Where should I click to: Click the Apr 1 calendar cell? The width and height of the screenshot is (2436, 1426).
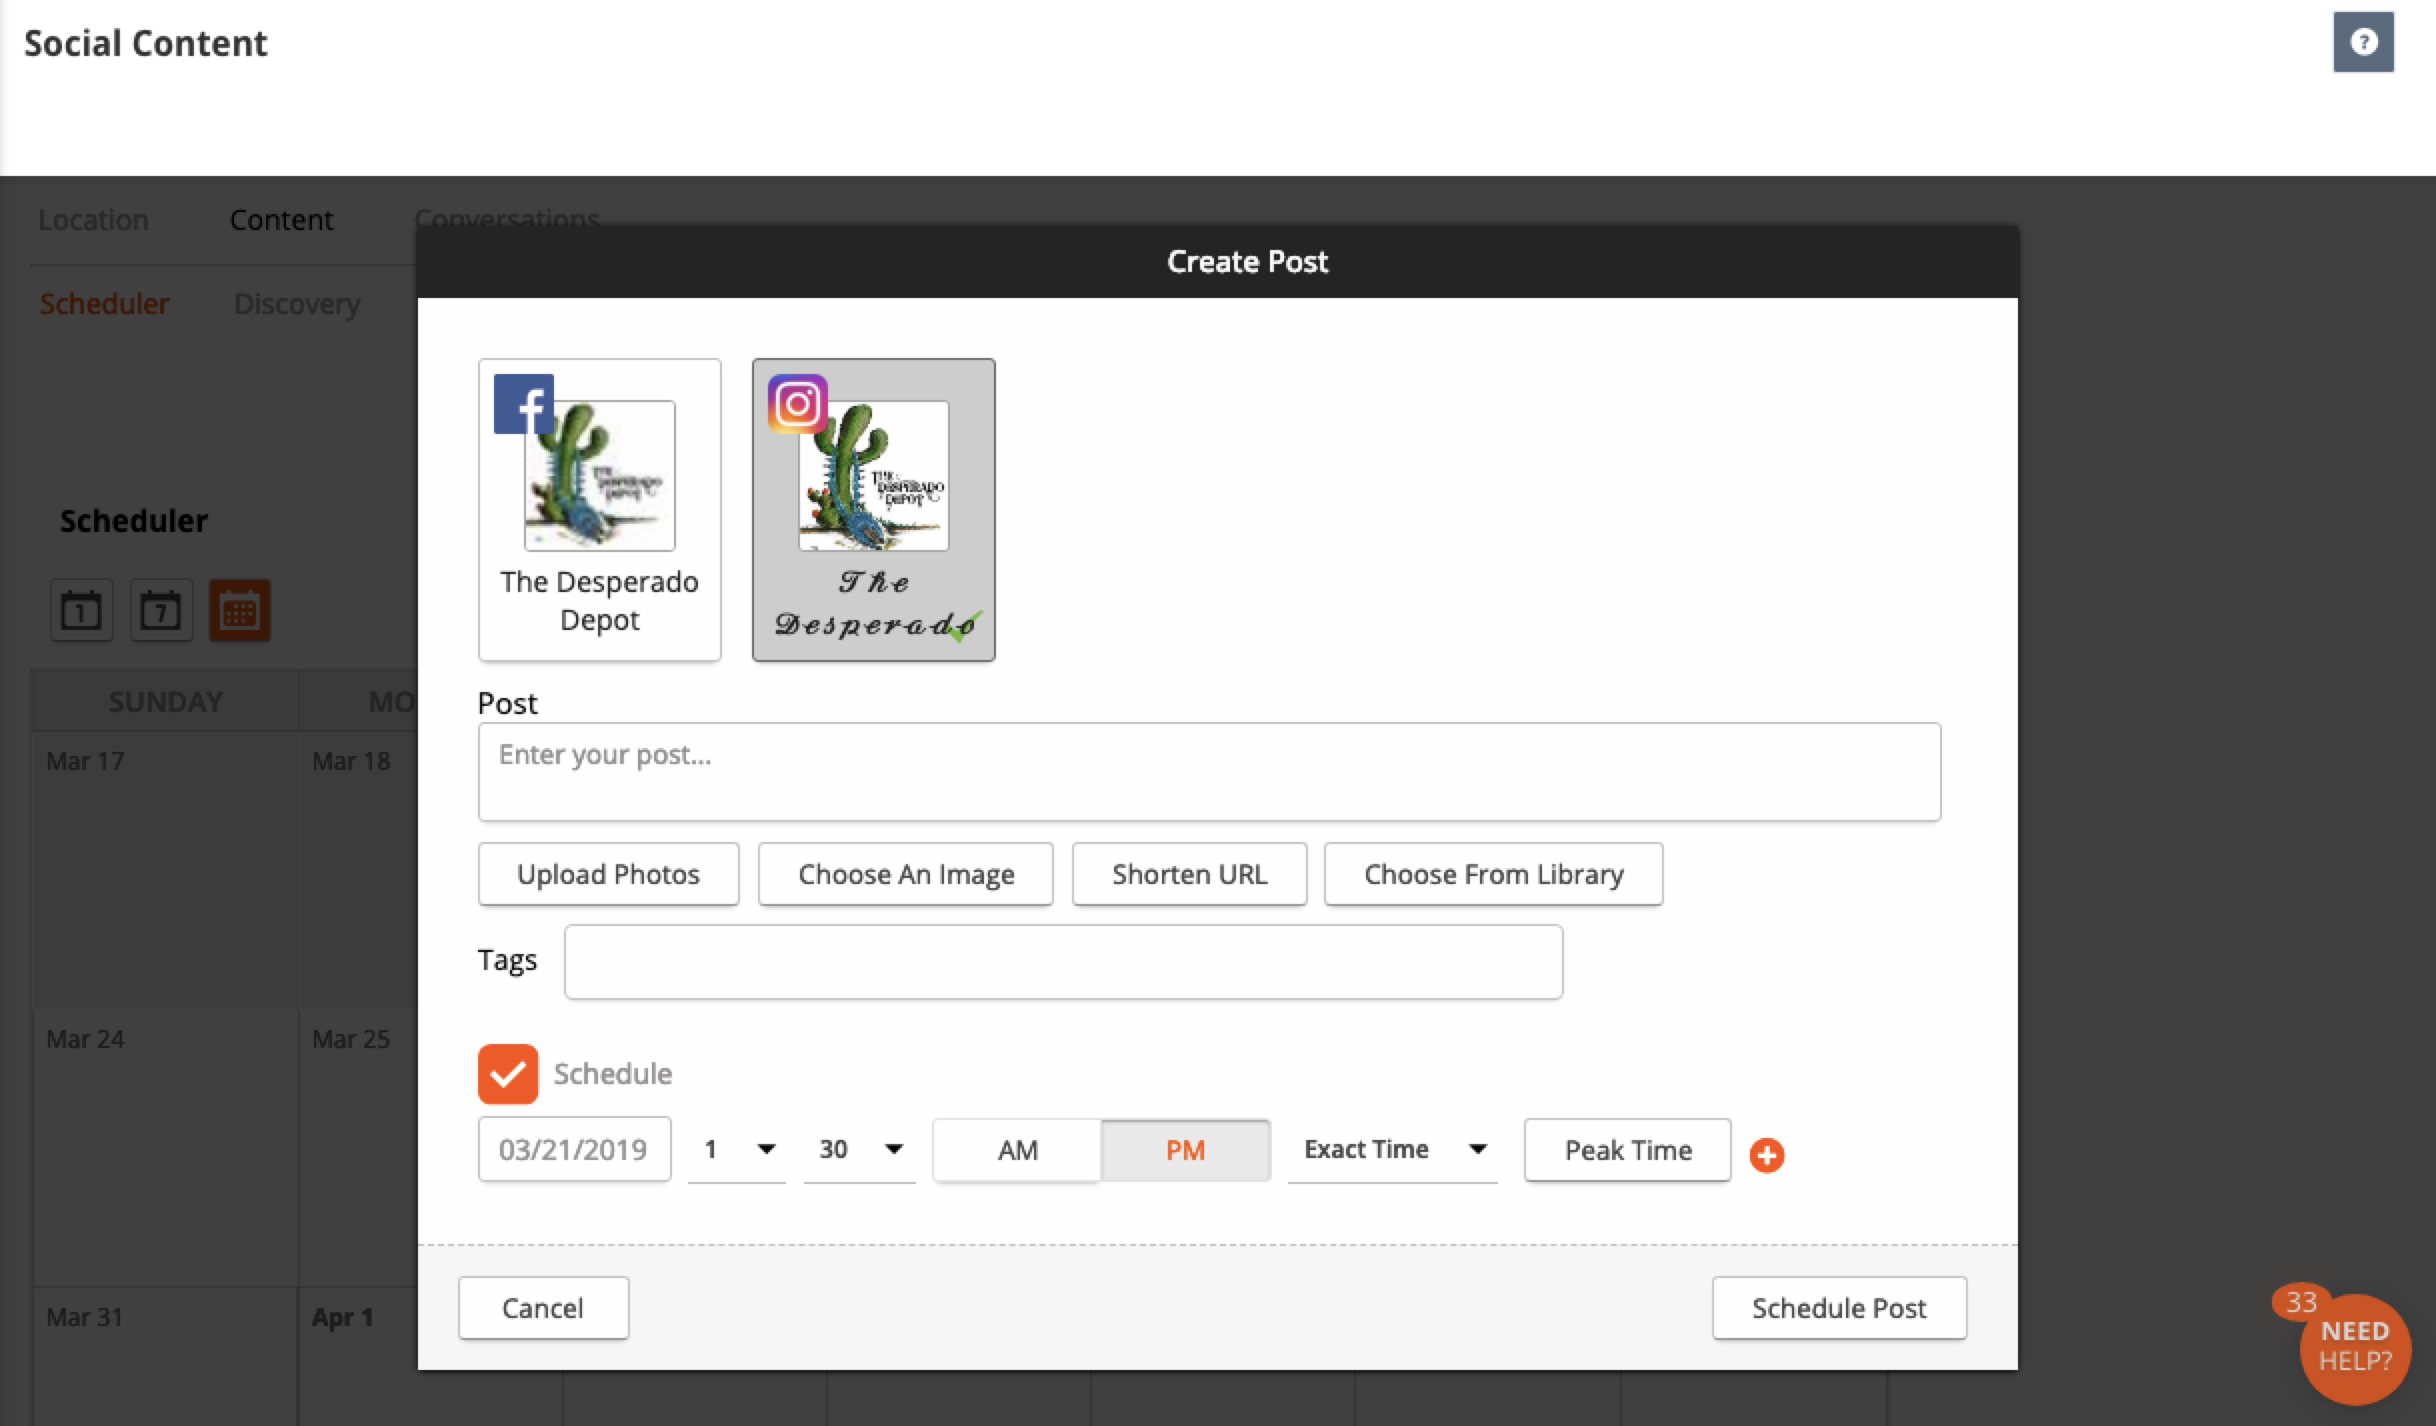[359, 1357]
